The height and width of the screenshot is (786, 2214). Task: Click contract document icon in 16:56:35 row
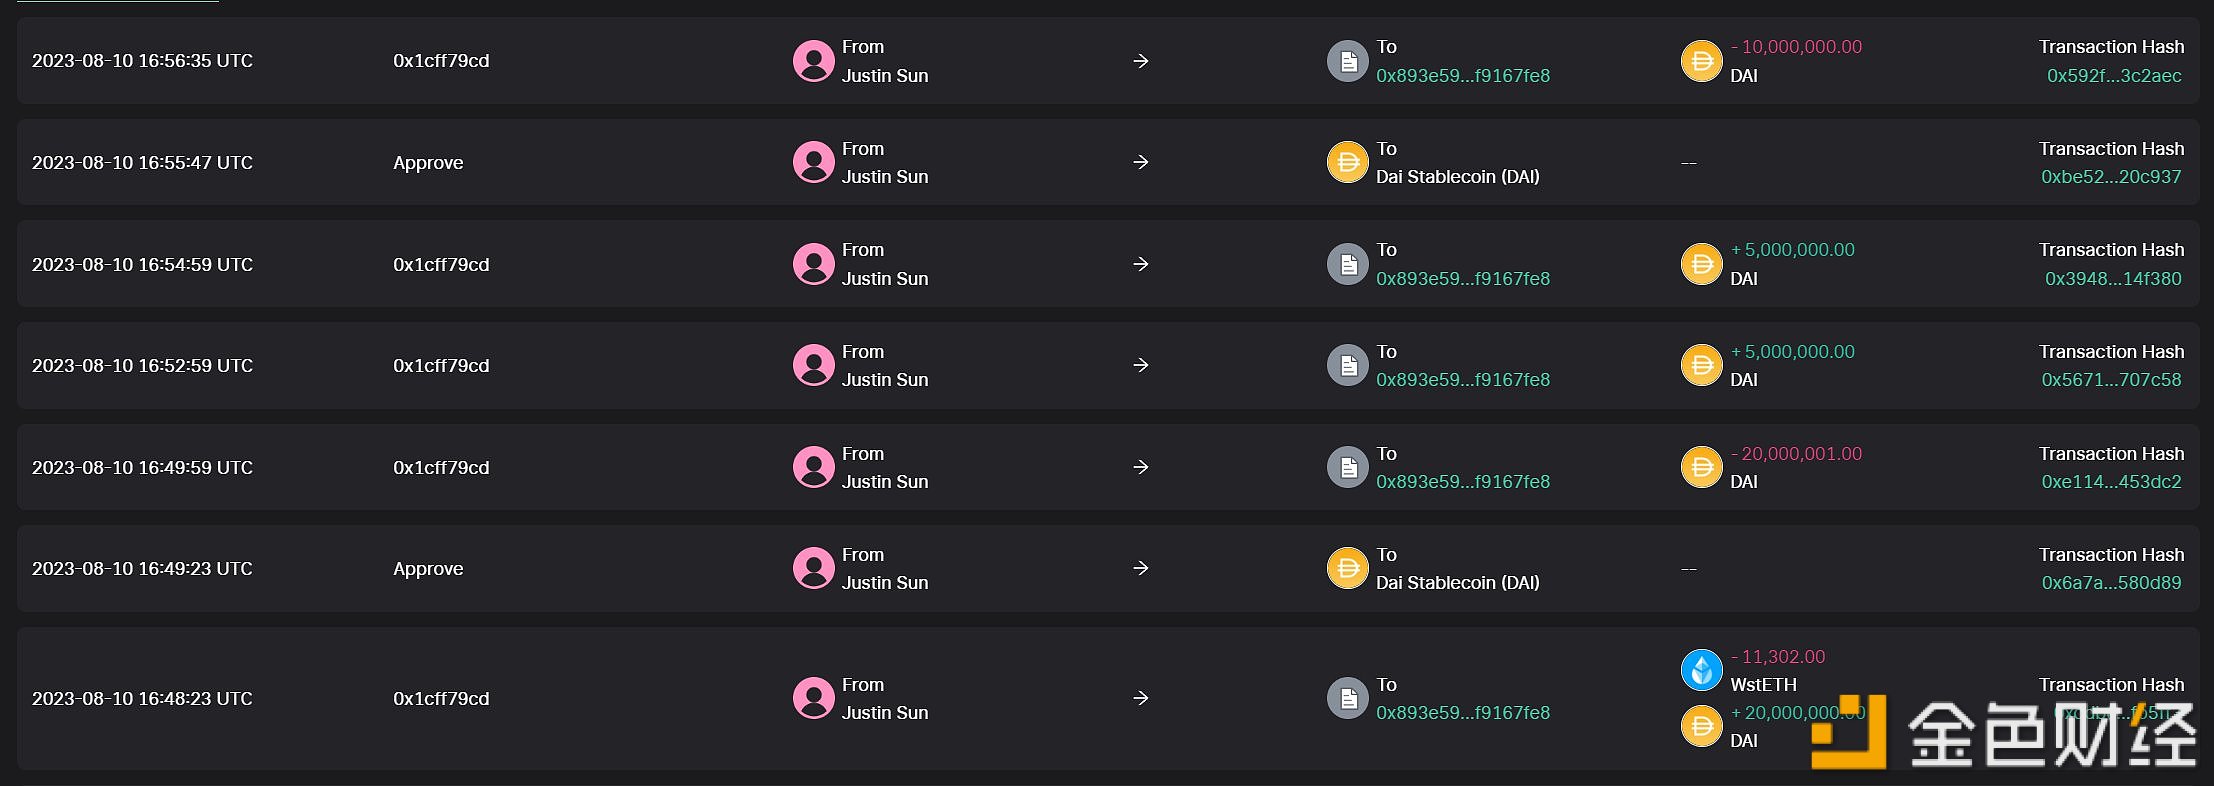point(1348,61)
